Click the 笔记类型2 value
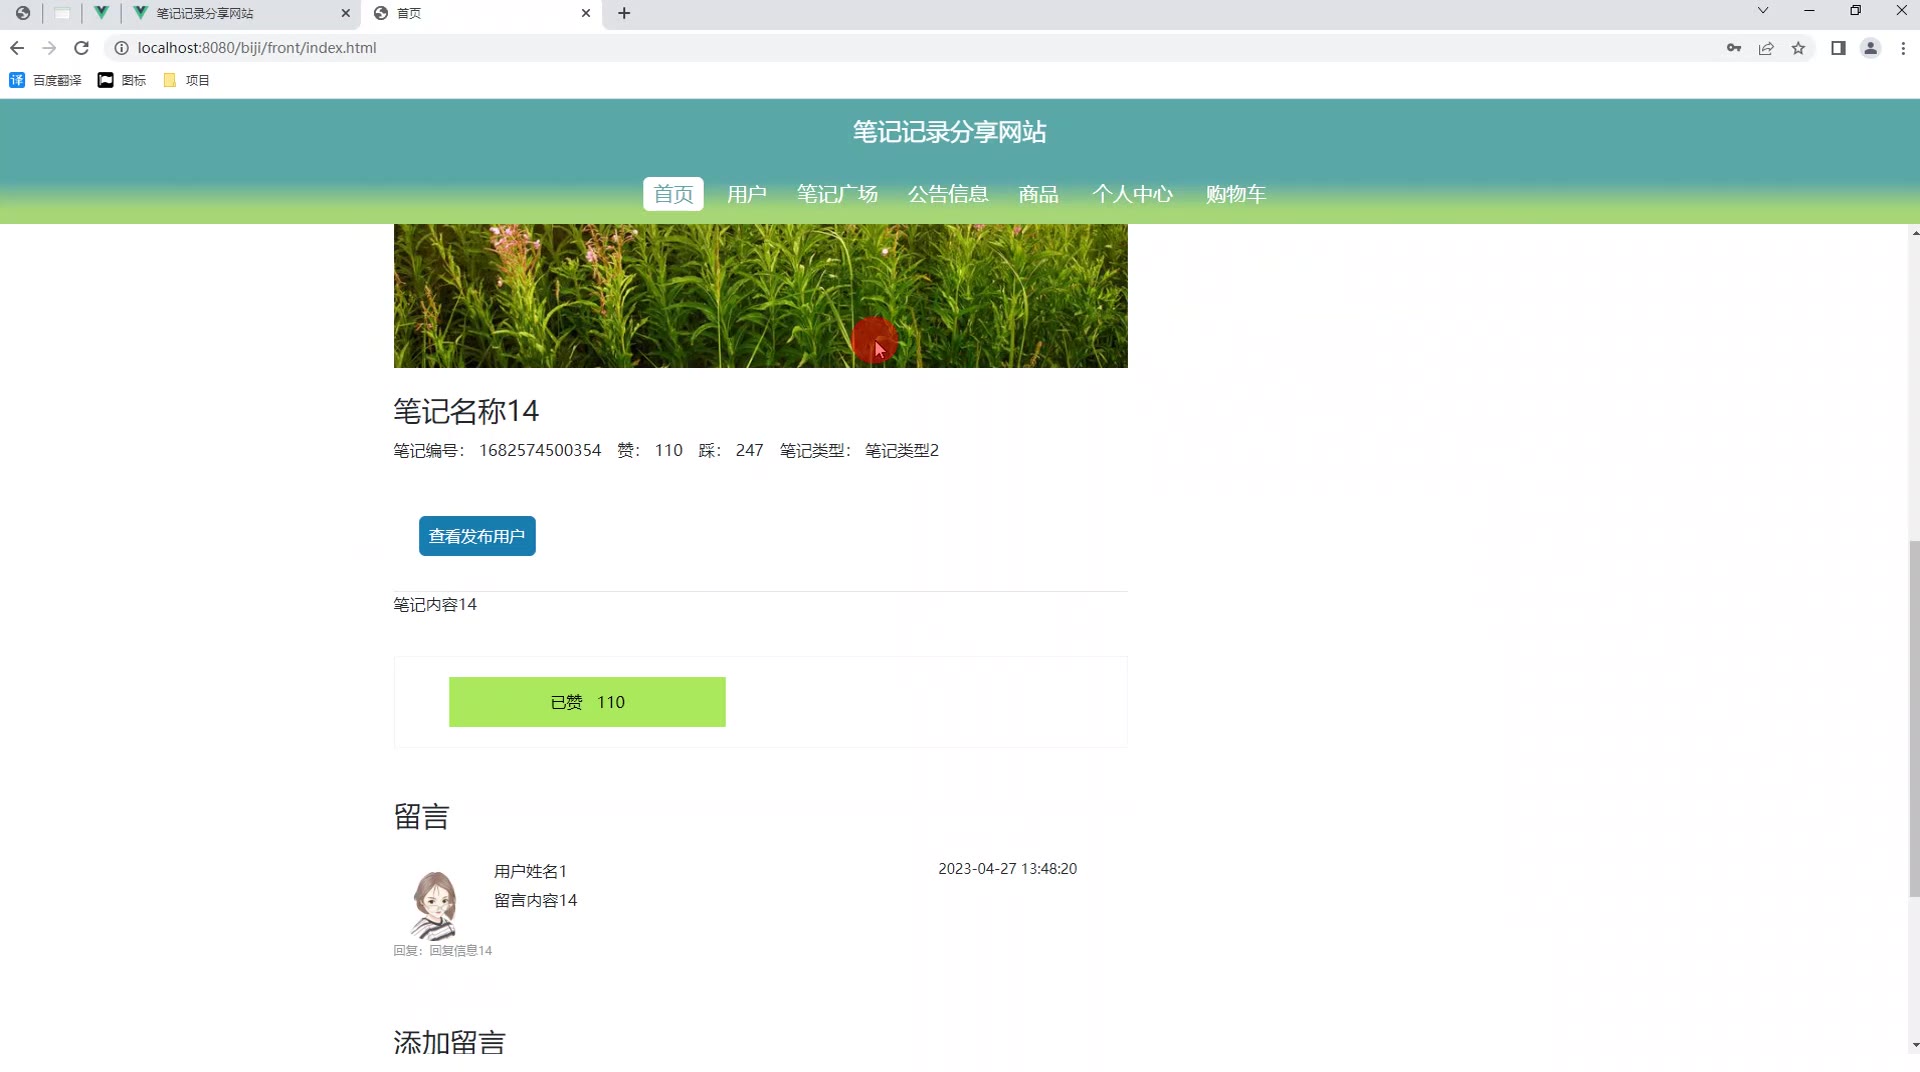The width and height of the screenshot is (1920, 1072). coord(902,451)
